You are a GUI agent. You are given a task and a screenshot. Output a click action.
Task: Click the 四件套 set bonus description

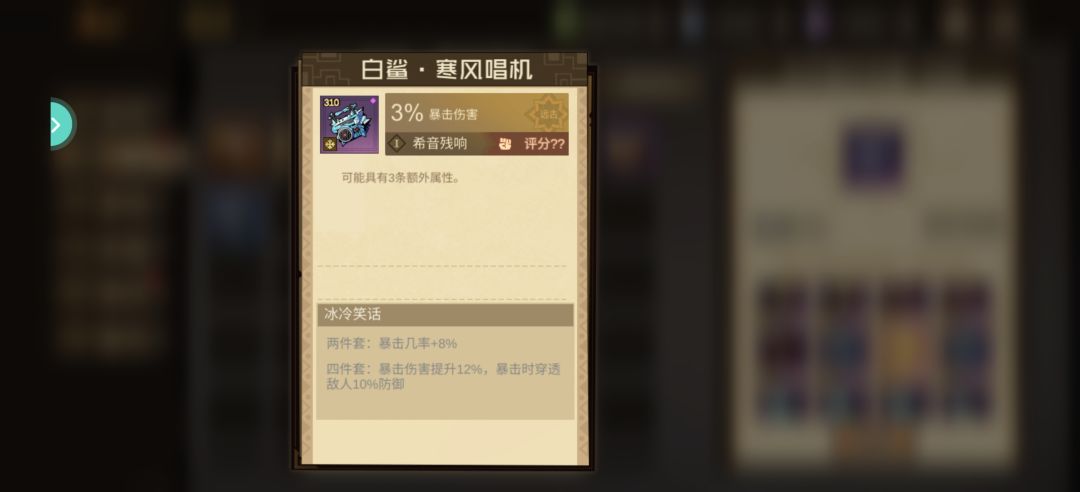click(444, 376)
